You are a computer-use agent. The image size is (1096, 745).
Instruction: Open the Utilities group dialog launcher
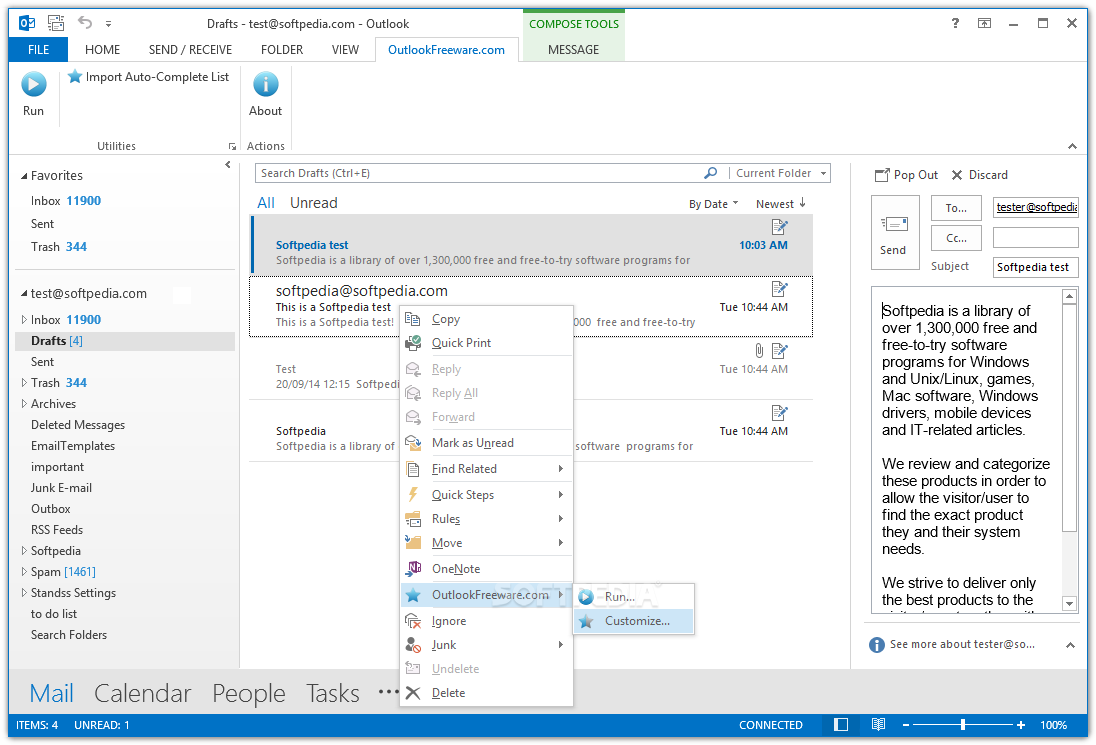click(232, 146)
